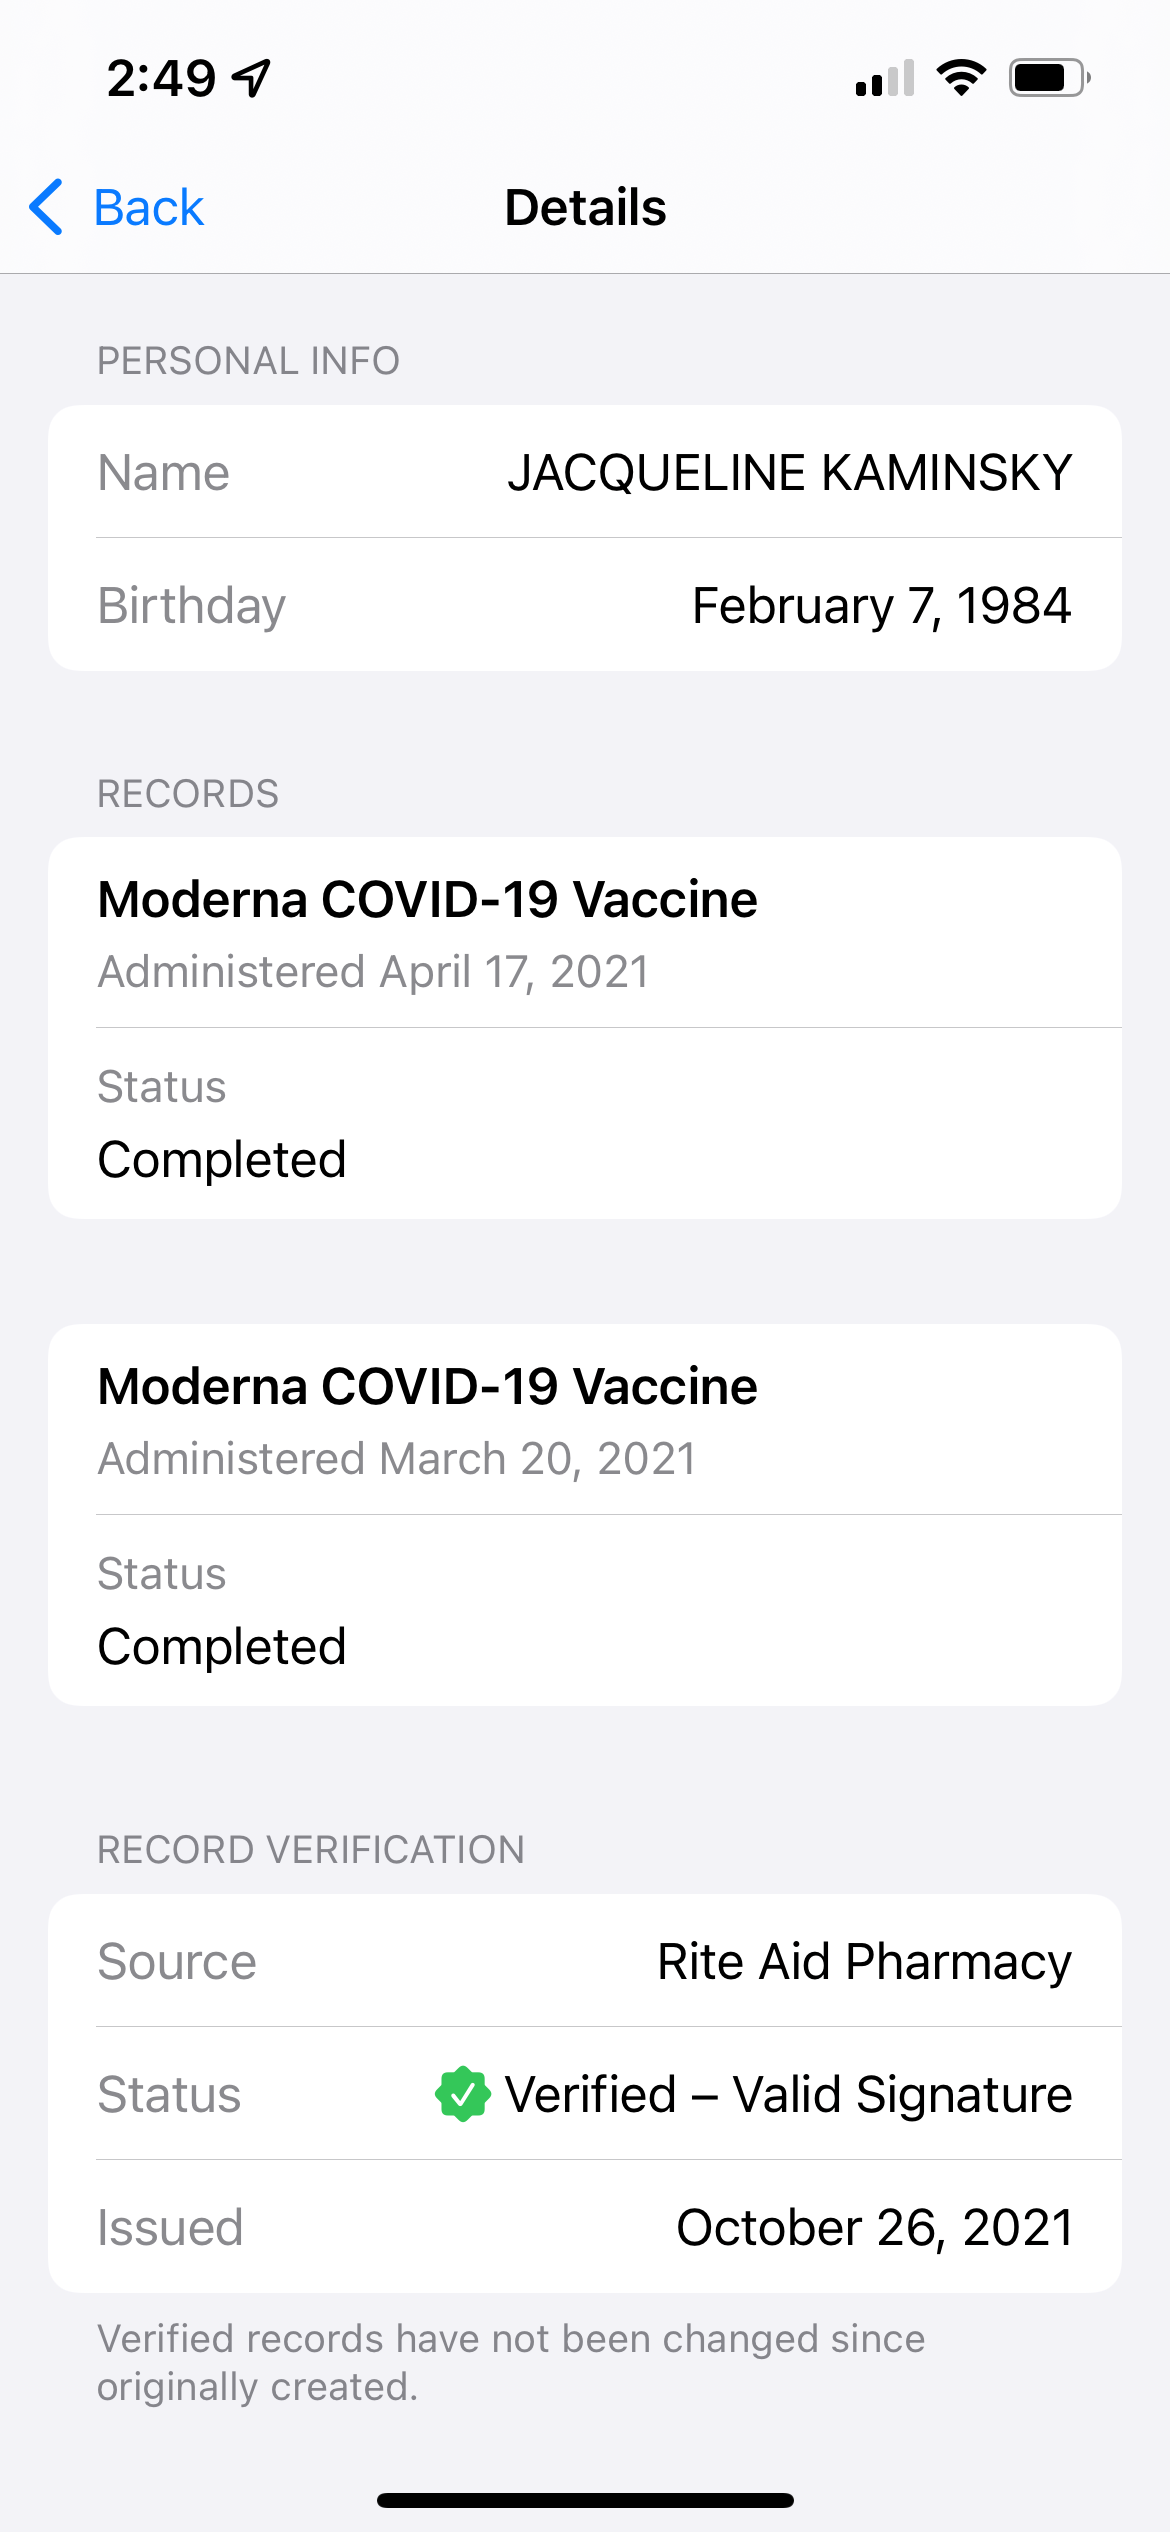Viewport: 1170px width, 2532px height.
Task: Tap the 2:49 clock in status bar
Action: pos(161,78)
